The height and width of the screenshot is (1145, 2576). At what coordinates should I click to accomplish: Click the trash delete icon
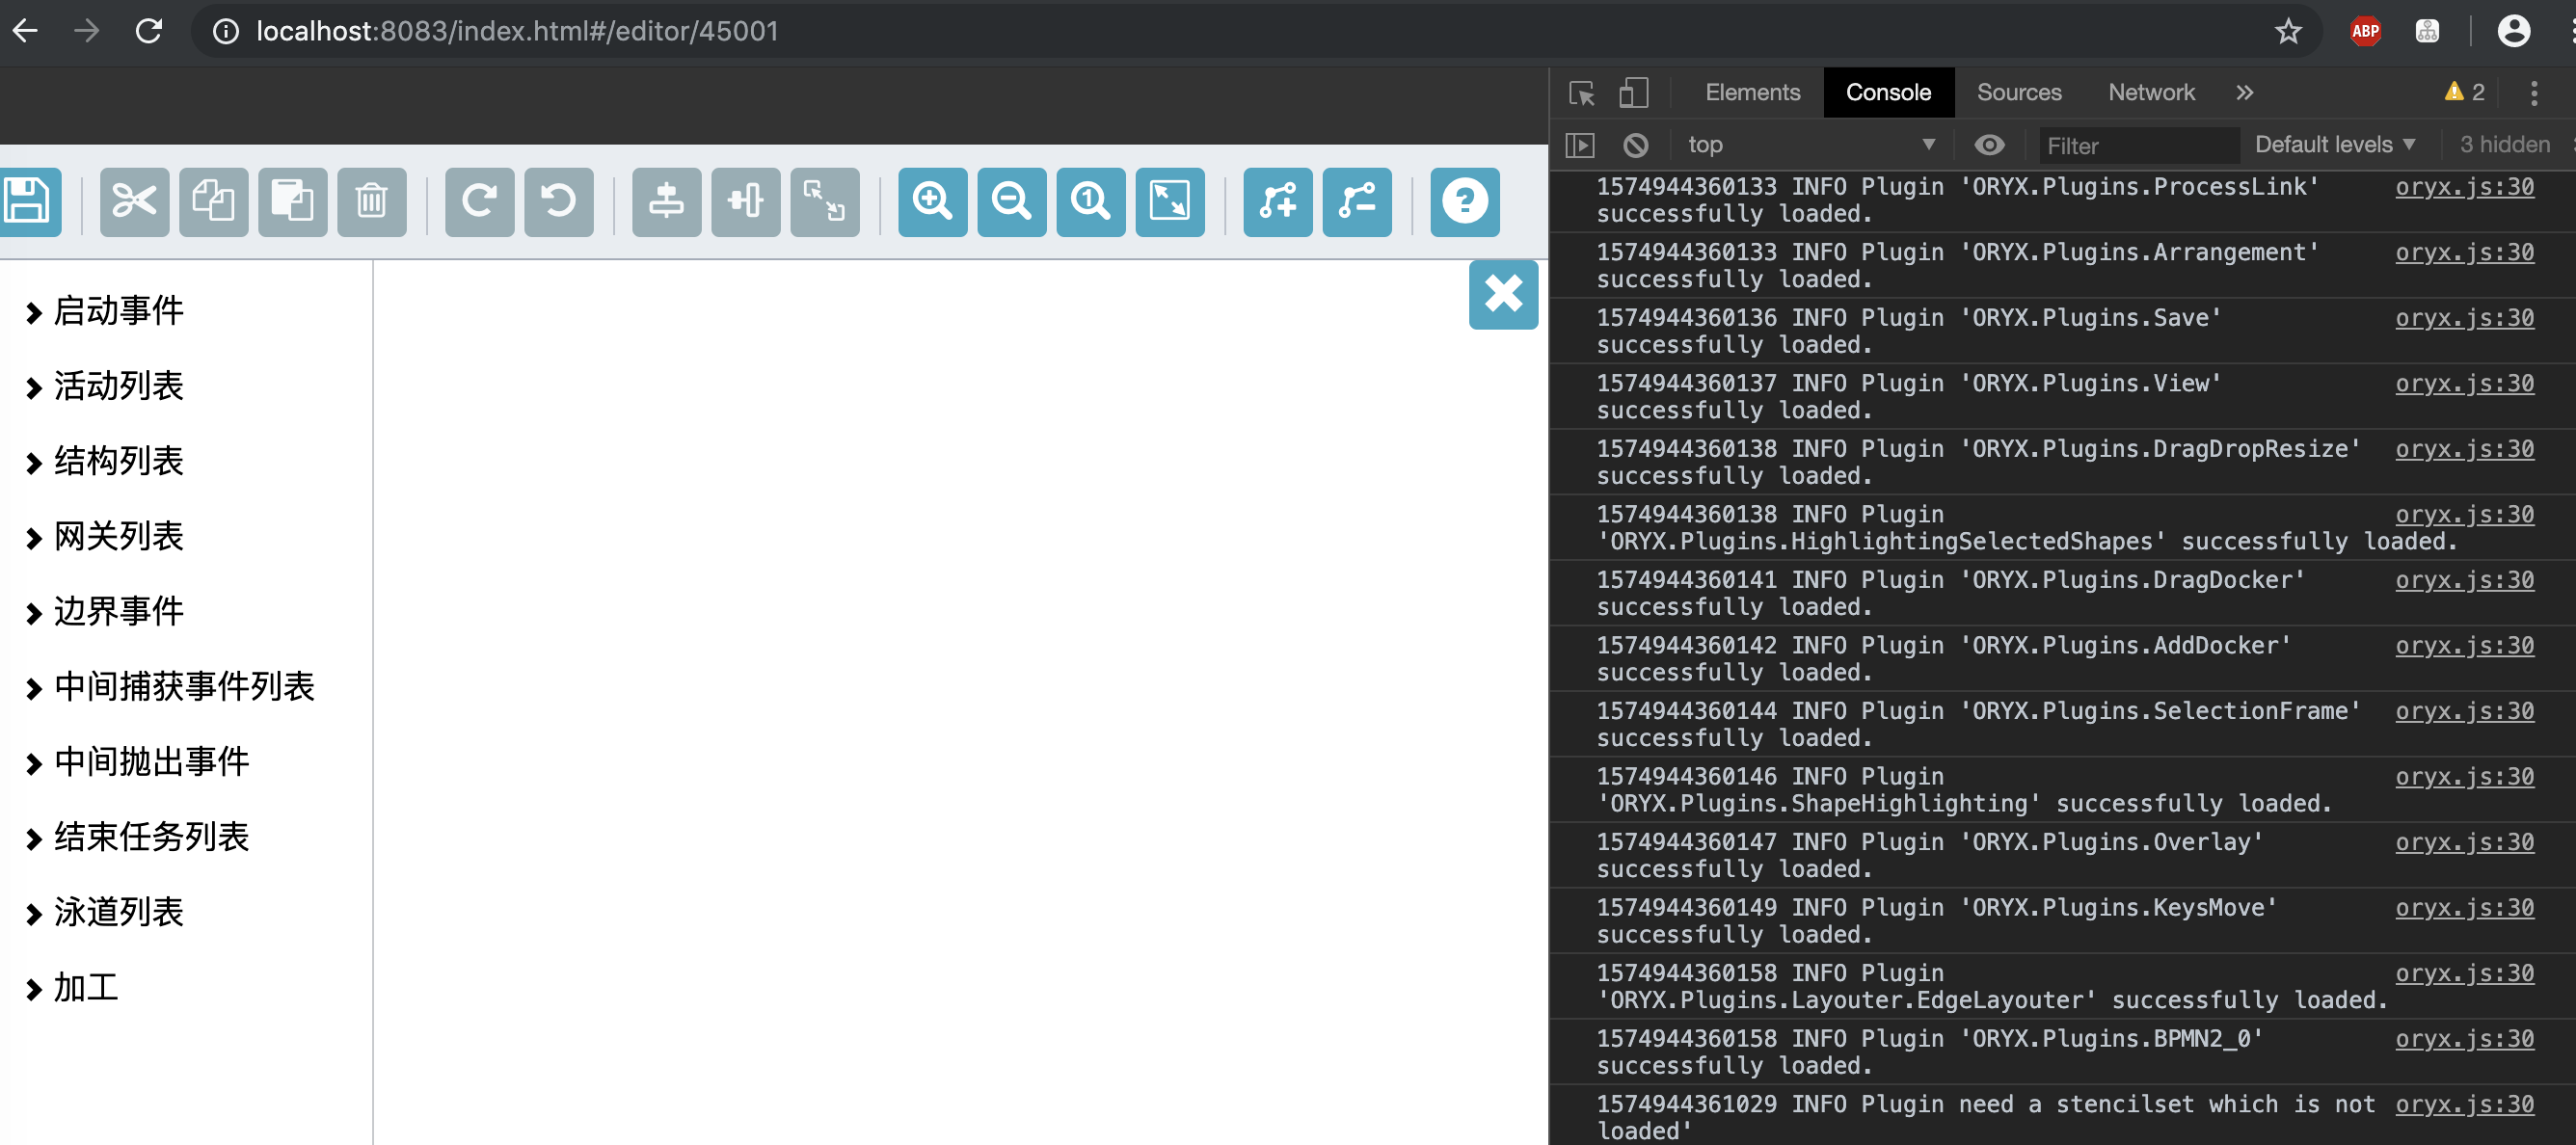click(371, 202)
